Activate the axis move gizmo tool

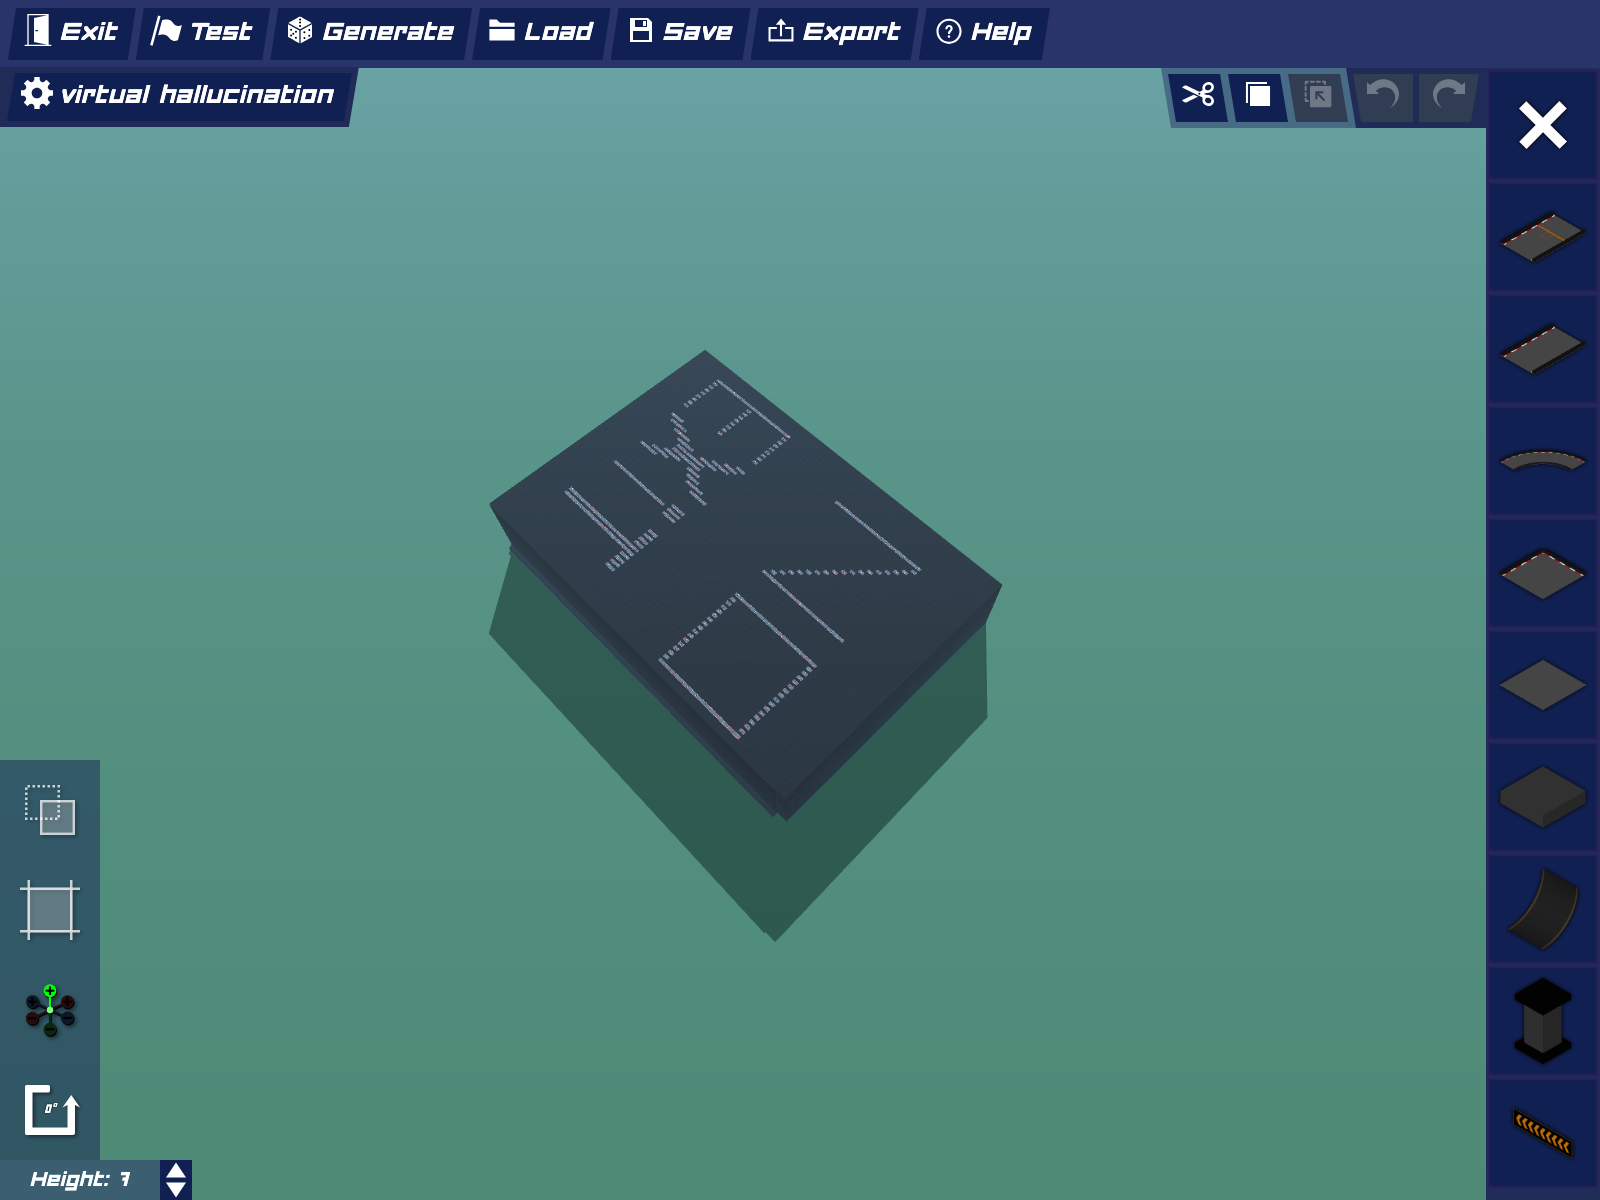click(x=50, y=1010)
